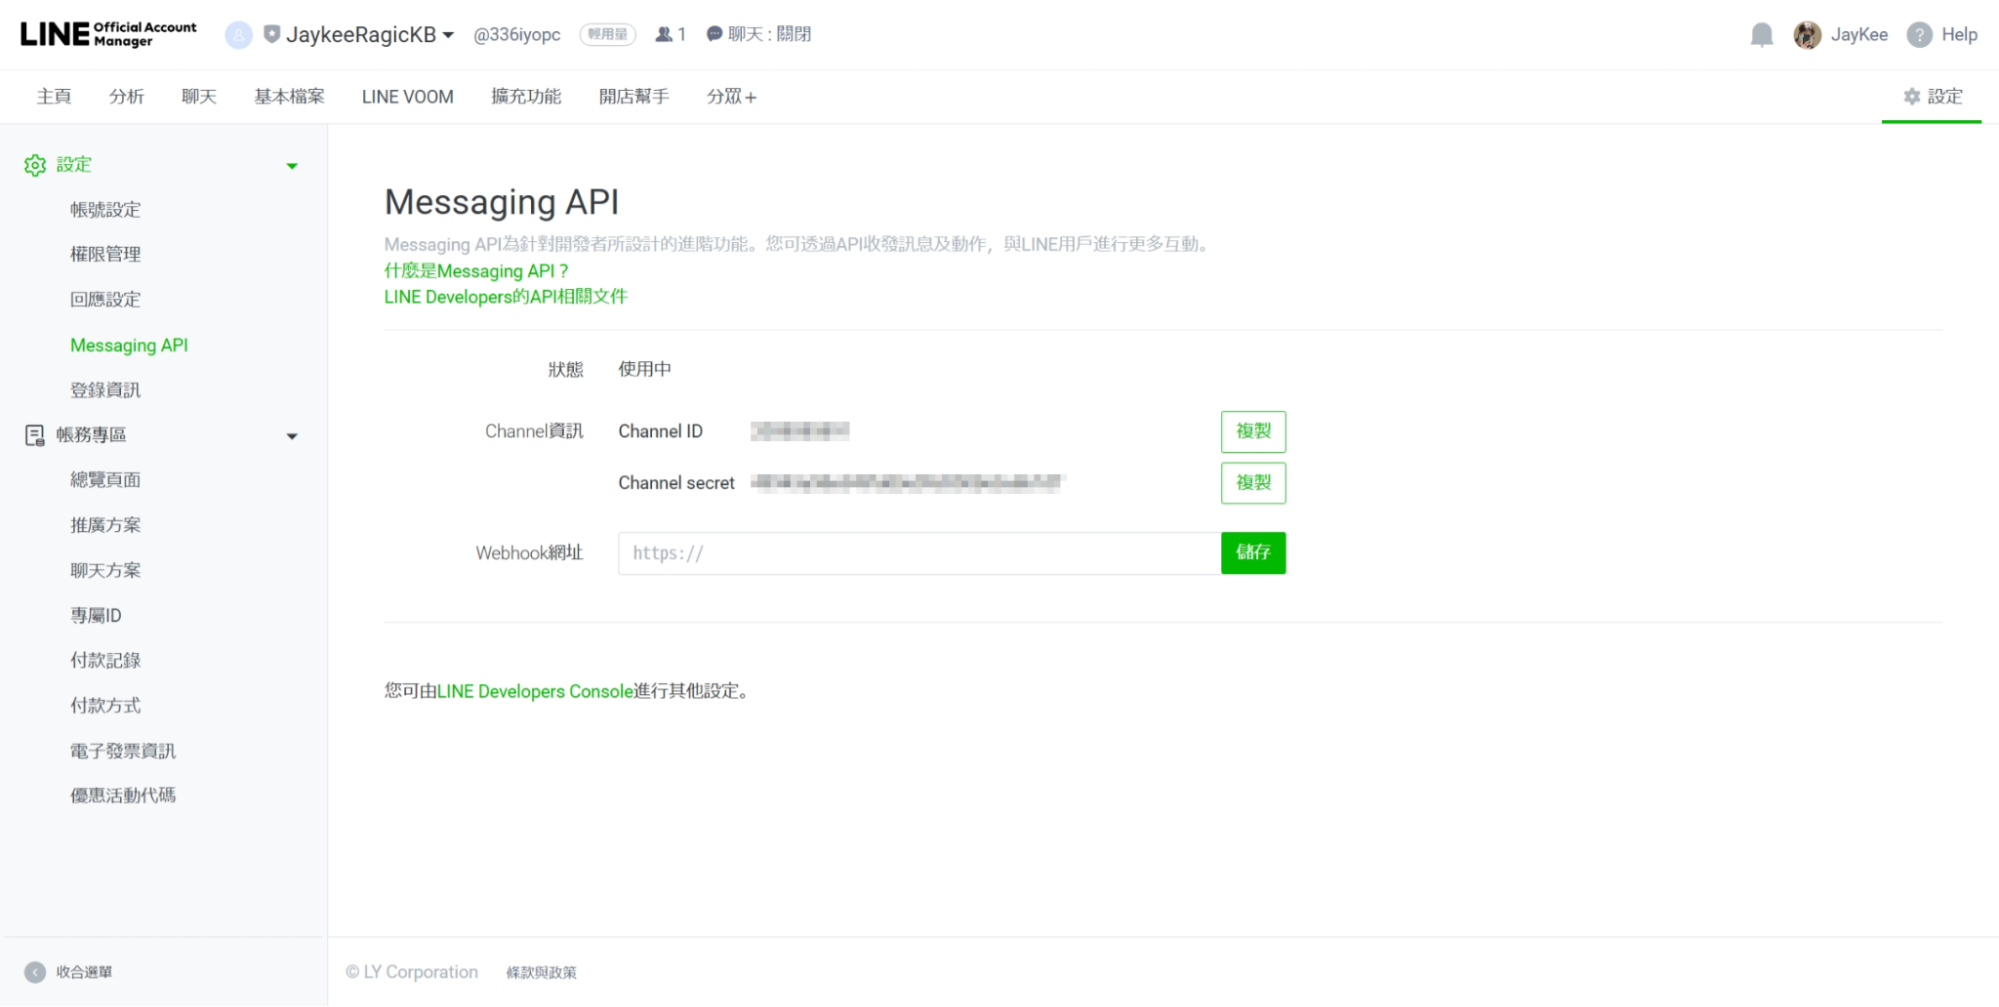Click the JayKee profile picture
This screenshot has height=1007, width=1999.
tap(1807, 35)
